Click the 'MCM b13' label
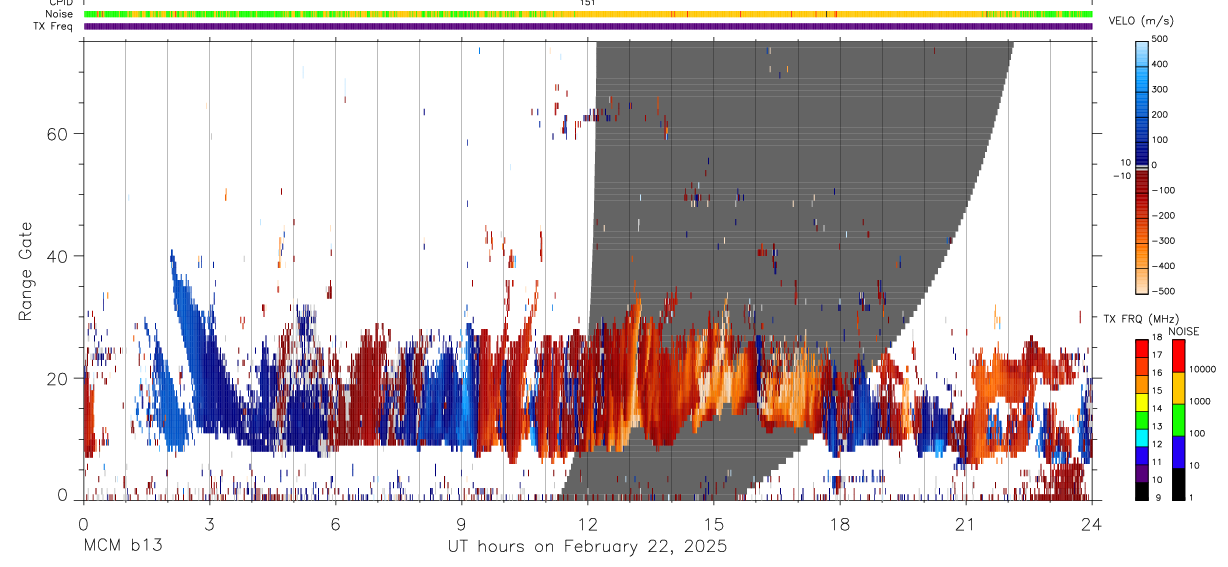This screenshot has width=1228, height=567. click(x=123, y=547)
